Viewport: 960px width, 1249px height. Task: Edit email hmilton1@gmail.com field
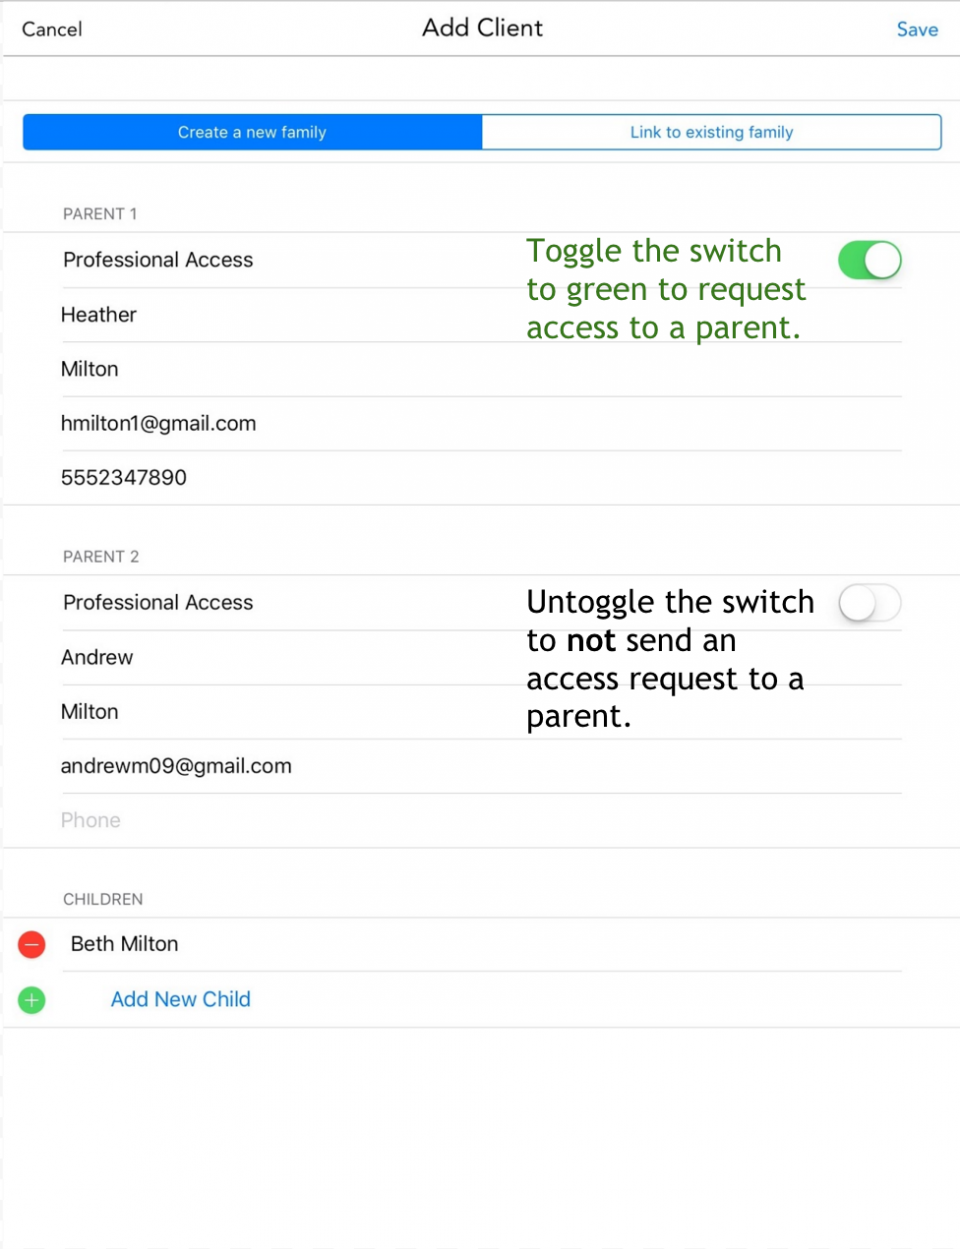tap(481, 423)
